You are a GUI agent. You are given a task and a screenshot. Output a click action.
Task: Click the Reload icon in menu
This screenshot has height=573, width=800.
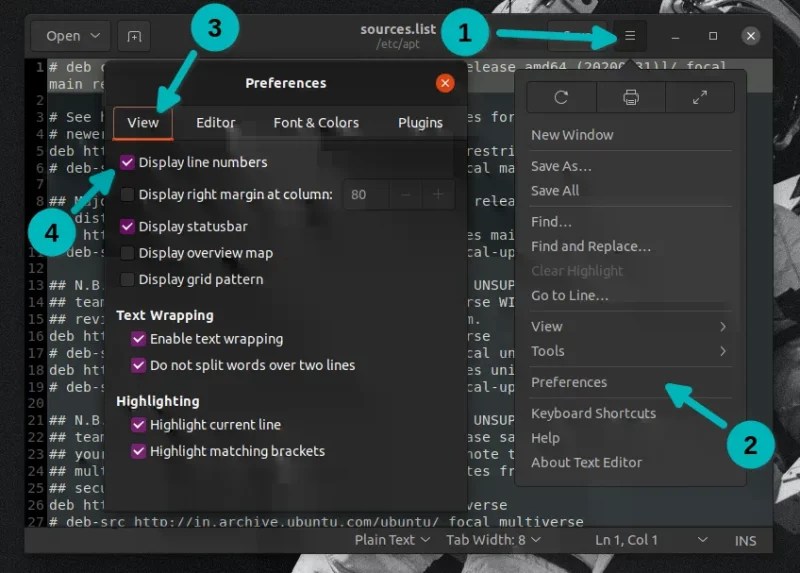point(561,97)
